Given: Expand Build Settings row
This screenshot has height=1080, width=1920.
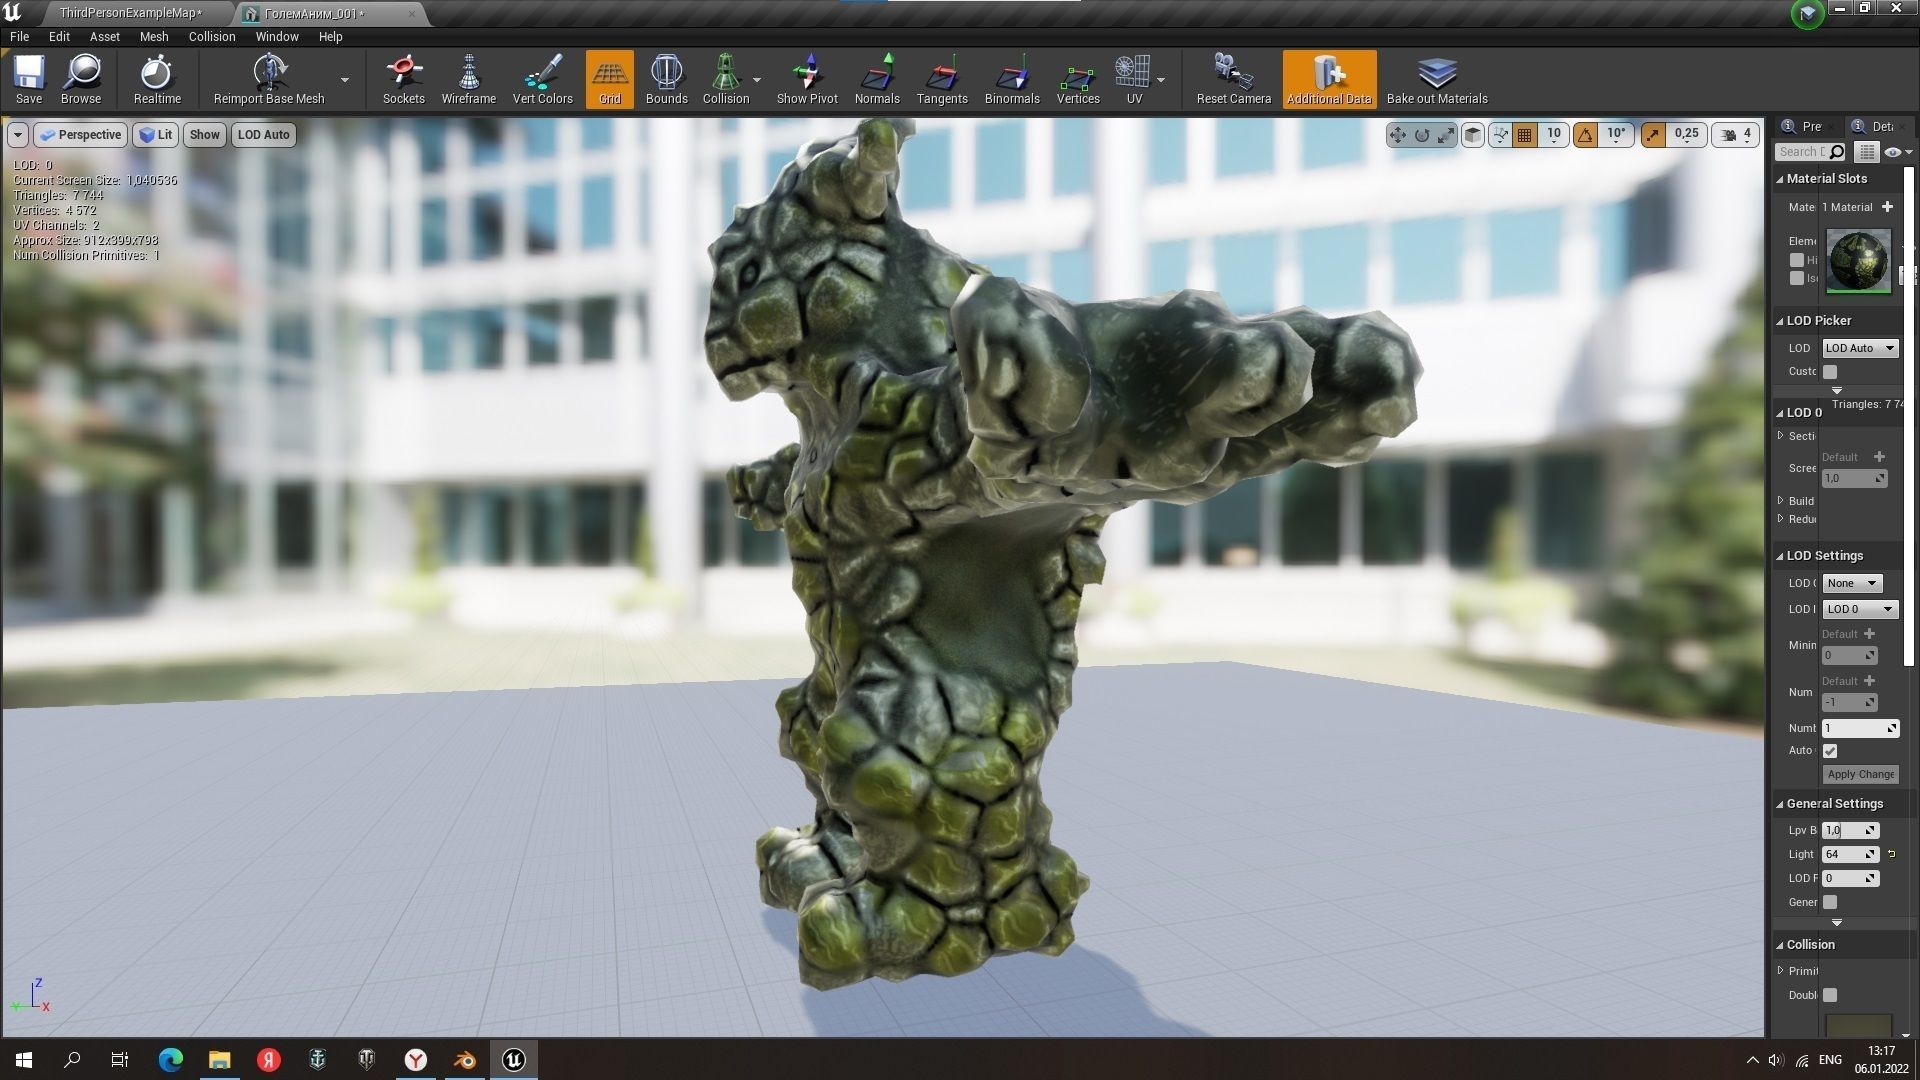Looking at the screenshot, I should tap(1781, 500).
